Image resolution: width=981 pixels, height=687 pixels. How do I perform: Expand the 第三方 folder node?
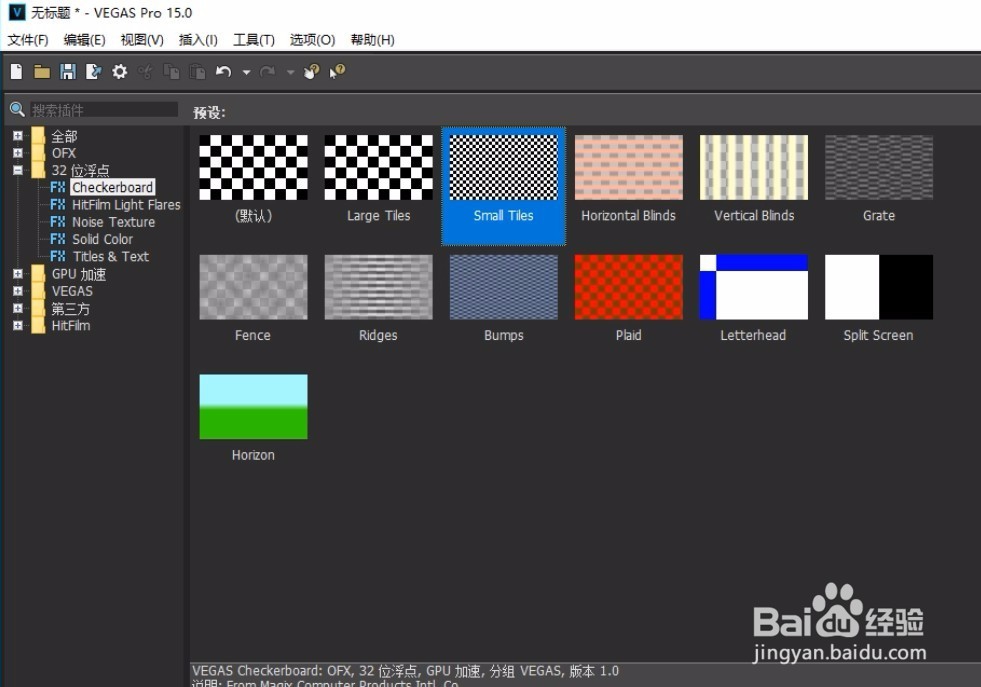point(18,308)
